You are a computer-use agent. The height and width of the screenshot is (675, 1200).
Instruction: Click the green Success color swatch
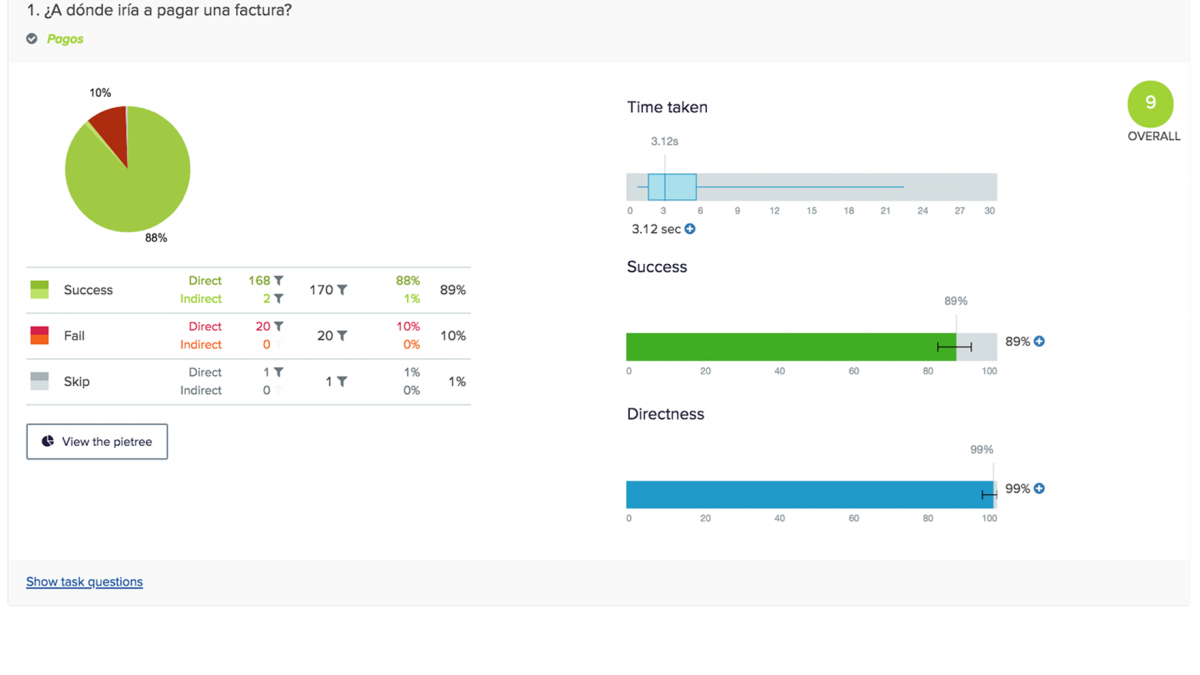39,290
